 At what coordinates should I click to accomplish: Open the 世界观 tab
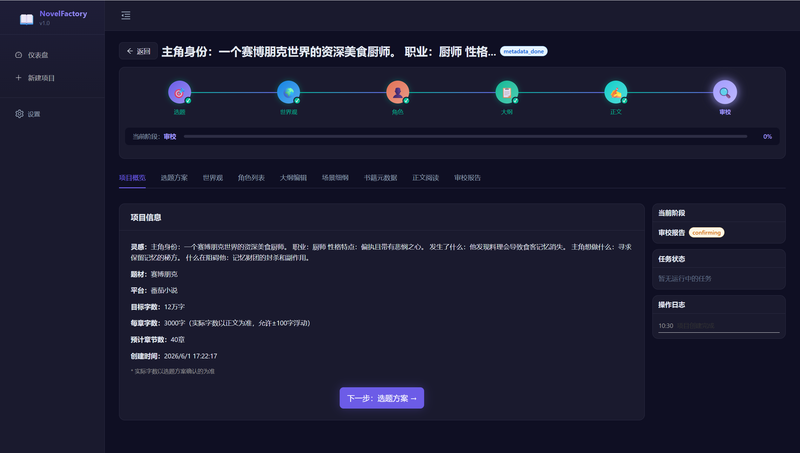click(213, 178)
